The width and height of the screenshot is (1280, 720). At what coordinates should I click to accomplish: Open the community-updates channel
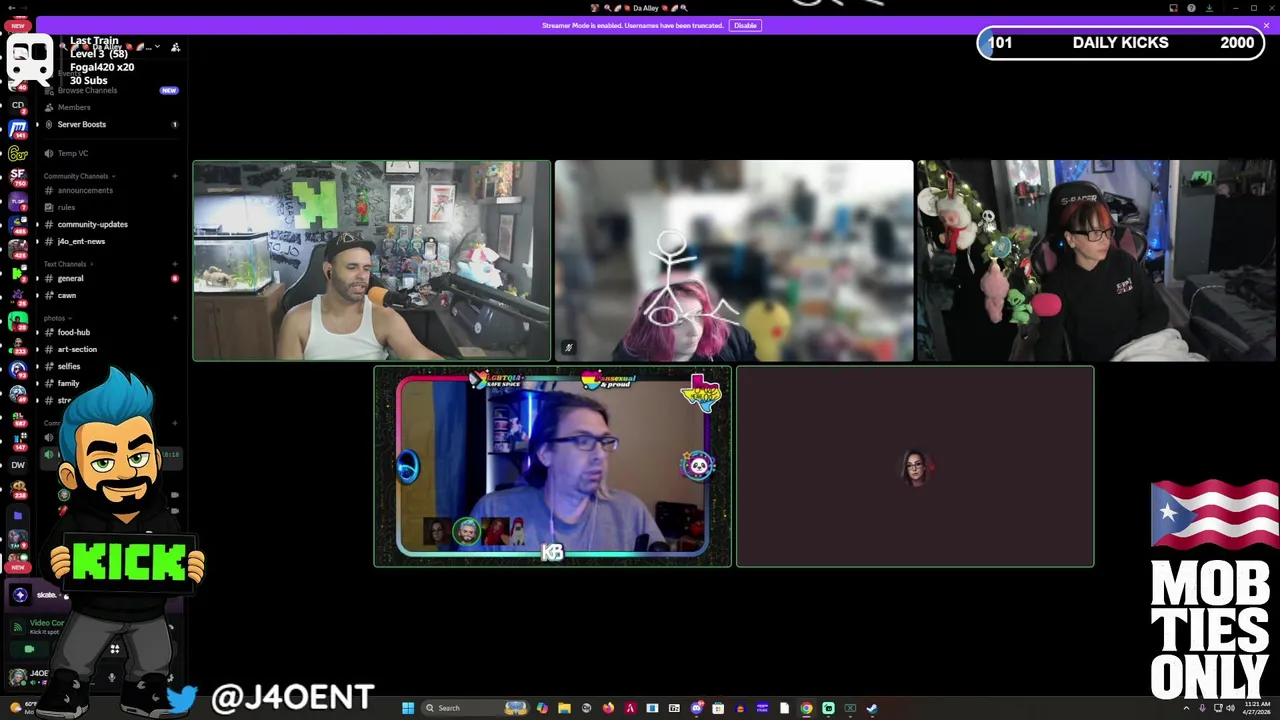110,224
